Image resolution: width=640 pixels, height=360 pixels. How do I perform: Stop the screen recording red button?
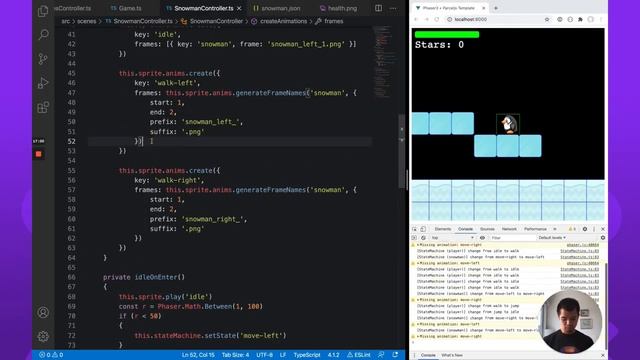point(38,154)
